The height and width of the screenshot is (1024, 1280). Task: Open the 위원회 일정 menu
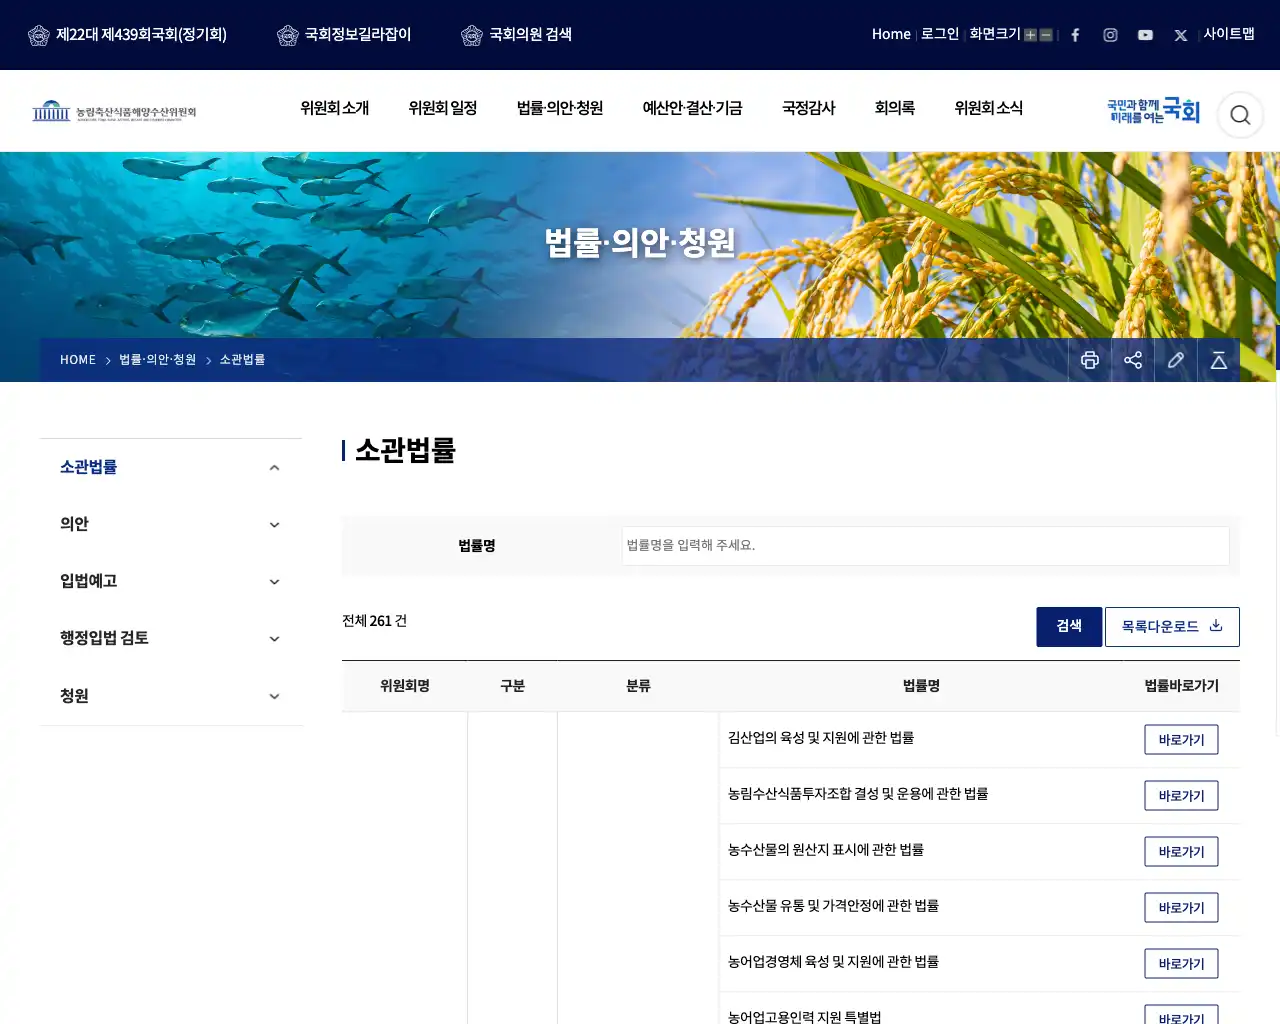point(443,108)
